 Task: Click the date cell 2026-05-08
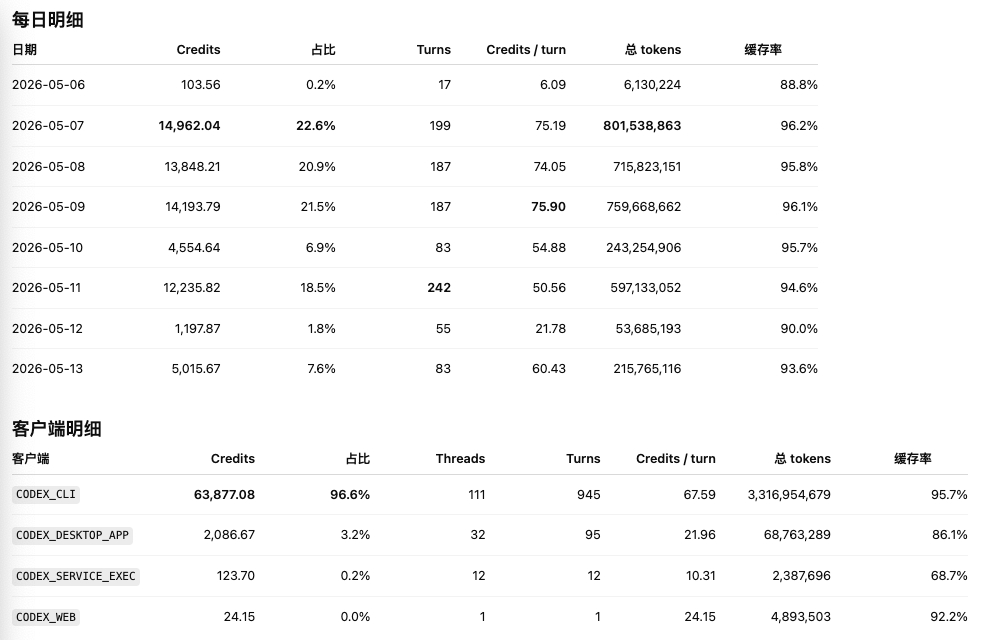click(48, 166)
